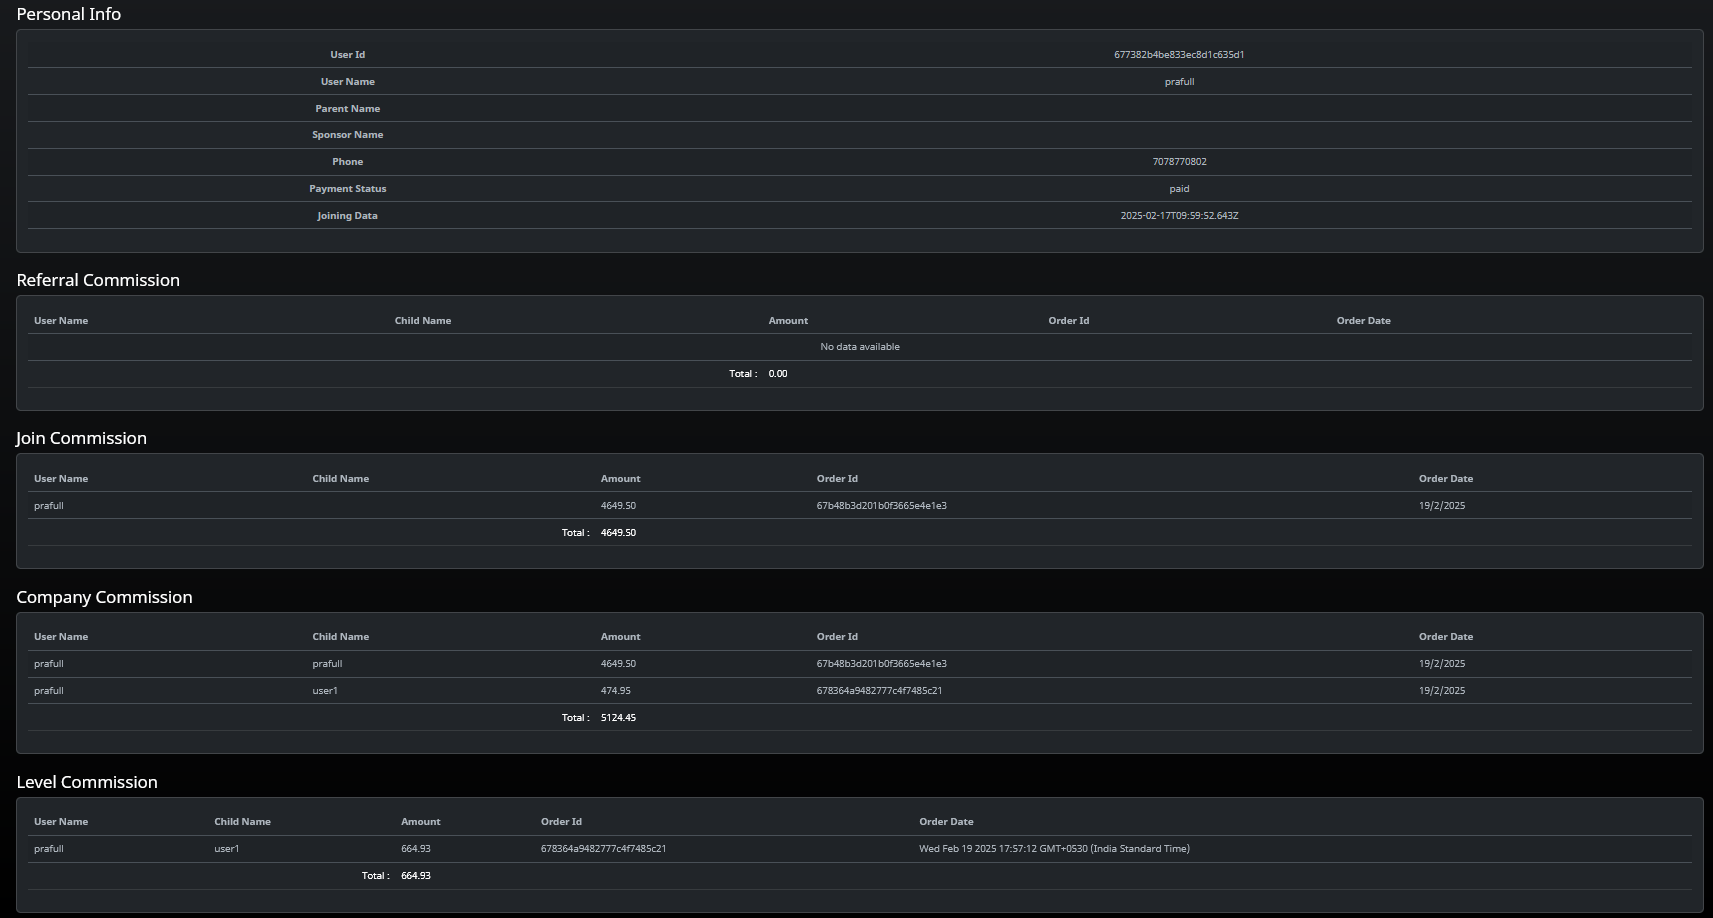Select the Joining Data timestamp

pos(1180,215)
